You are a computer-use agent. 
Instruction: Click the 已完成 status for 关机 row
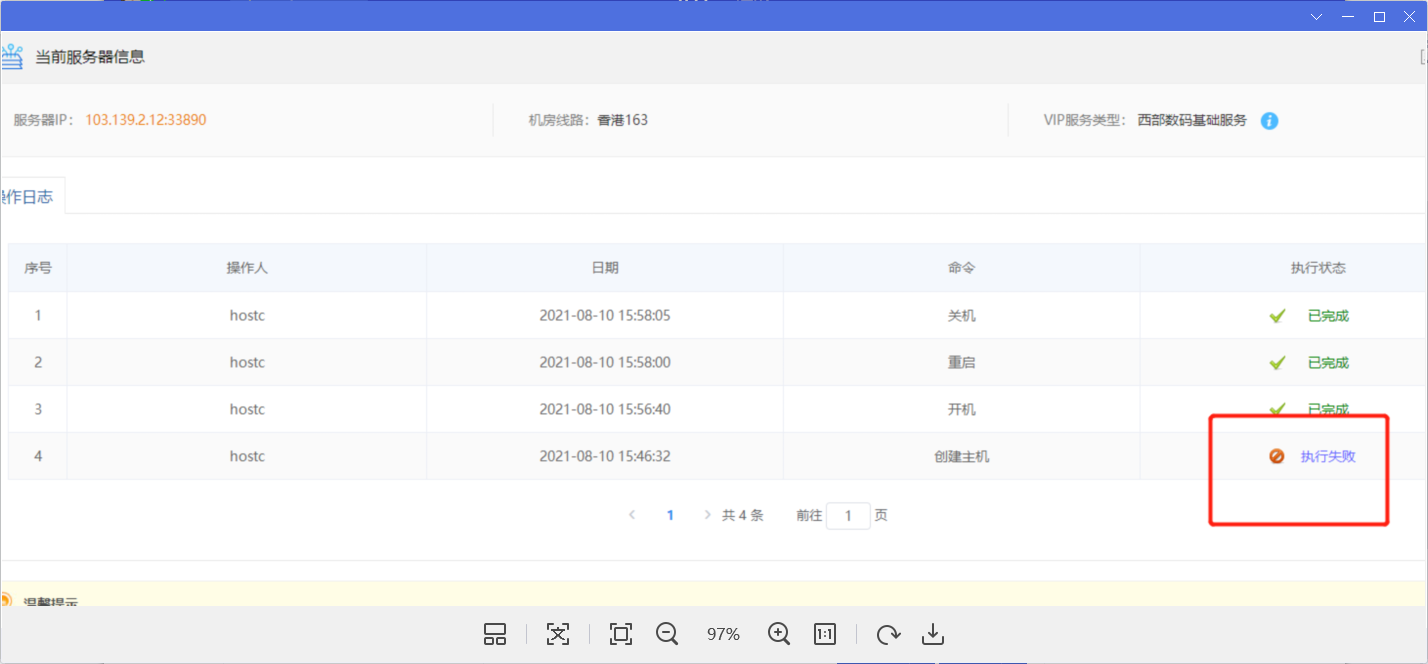pyautogui.click(x=1328, y=316)
